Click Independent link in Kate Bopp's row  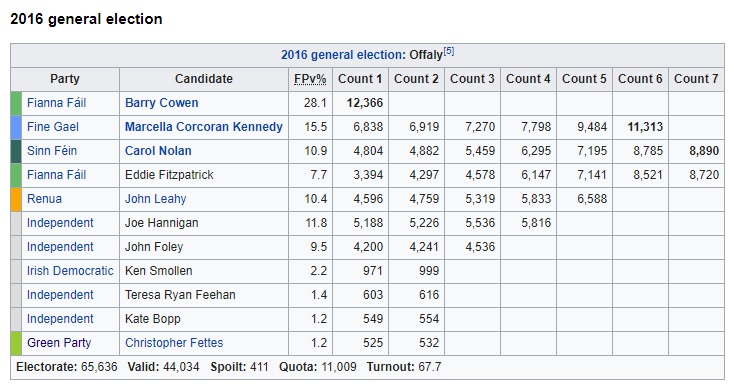pos(60,318)
